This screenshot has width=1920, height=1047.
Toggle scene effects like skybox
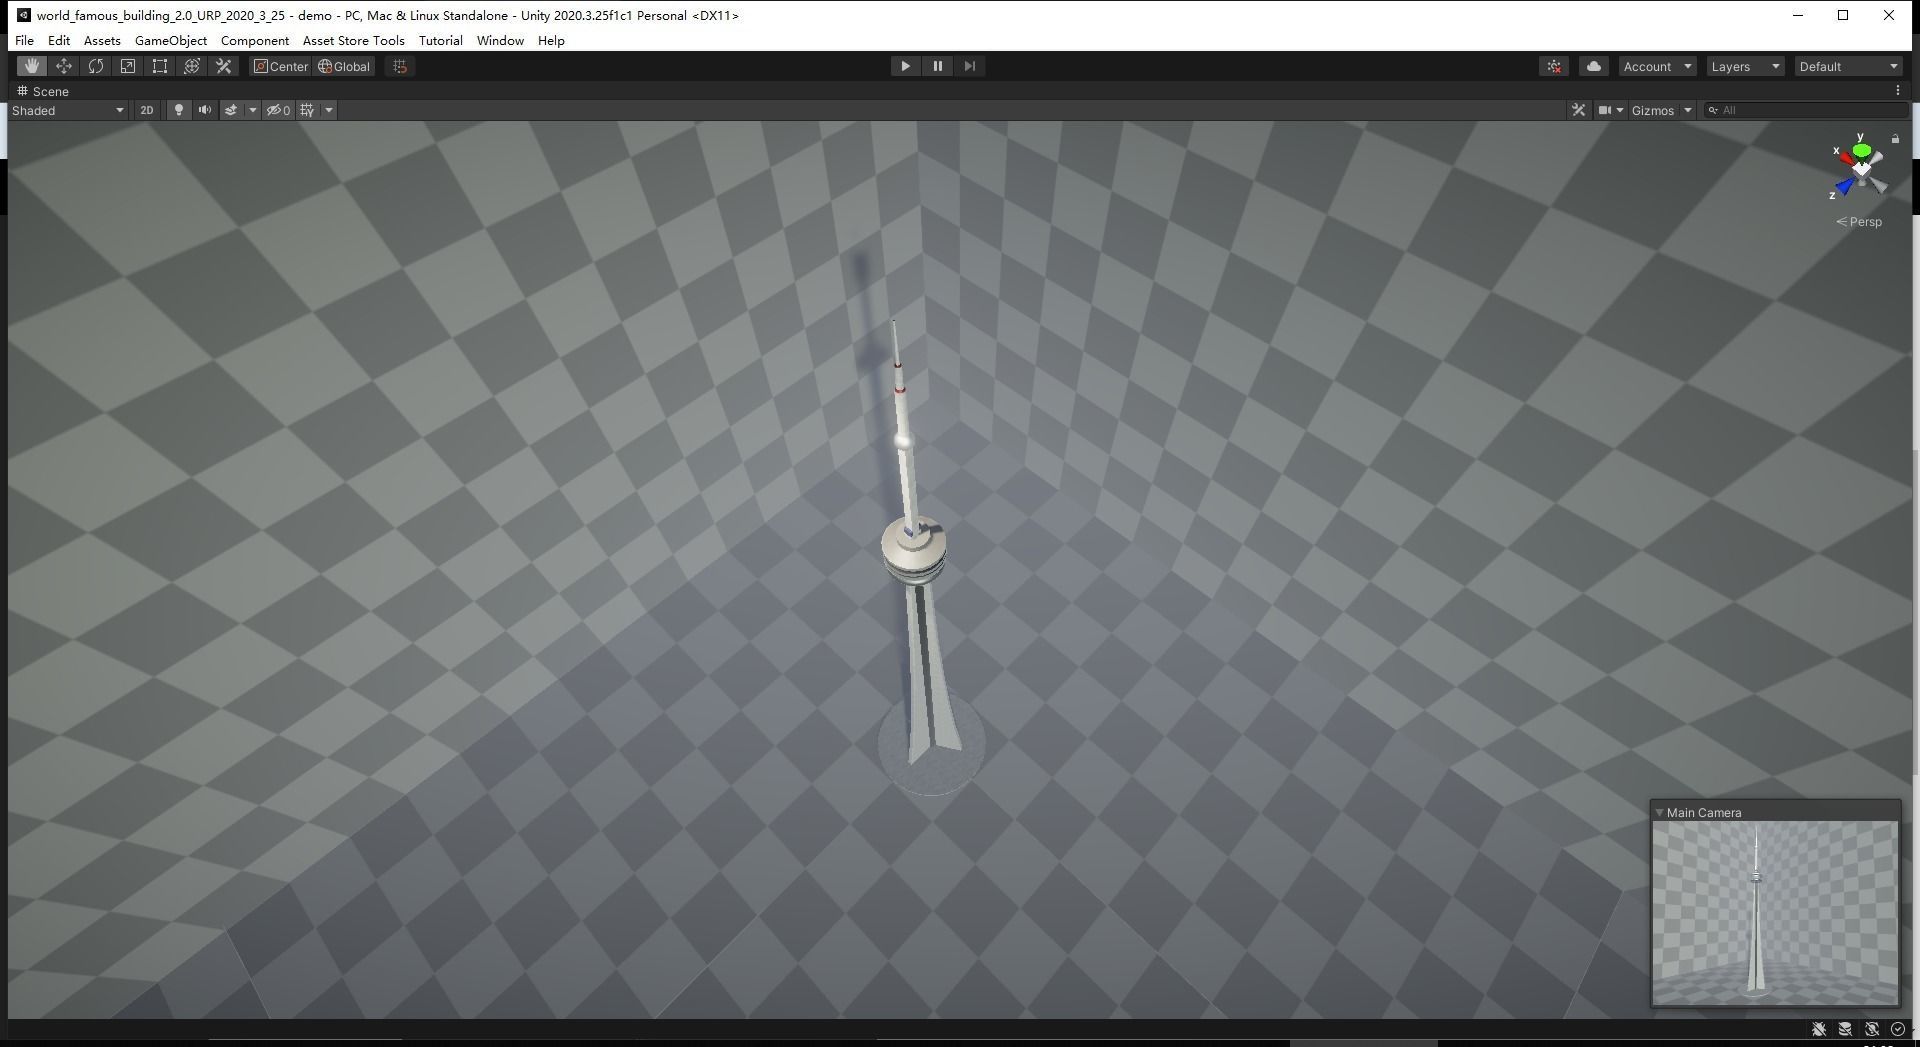click(x=231, y=110)
